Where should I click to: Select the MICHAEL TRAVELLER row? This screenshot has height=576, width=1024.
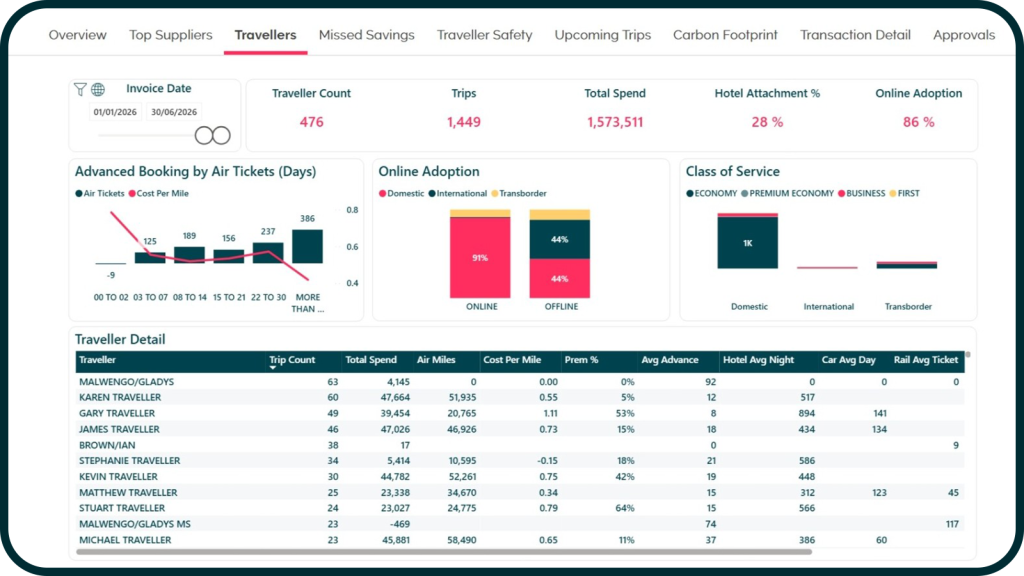coord(520,540)
